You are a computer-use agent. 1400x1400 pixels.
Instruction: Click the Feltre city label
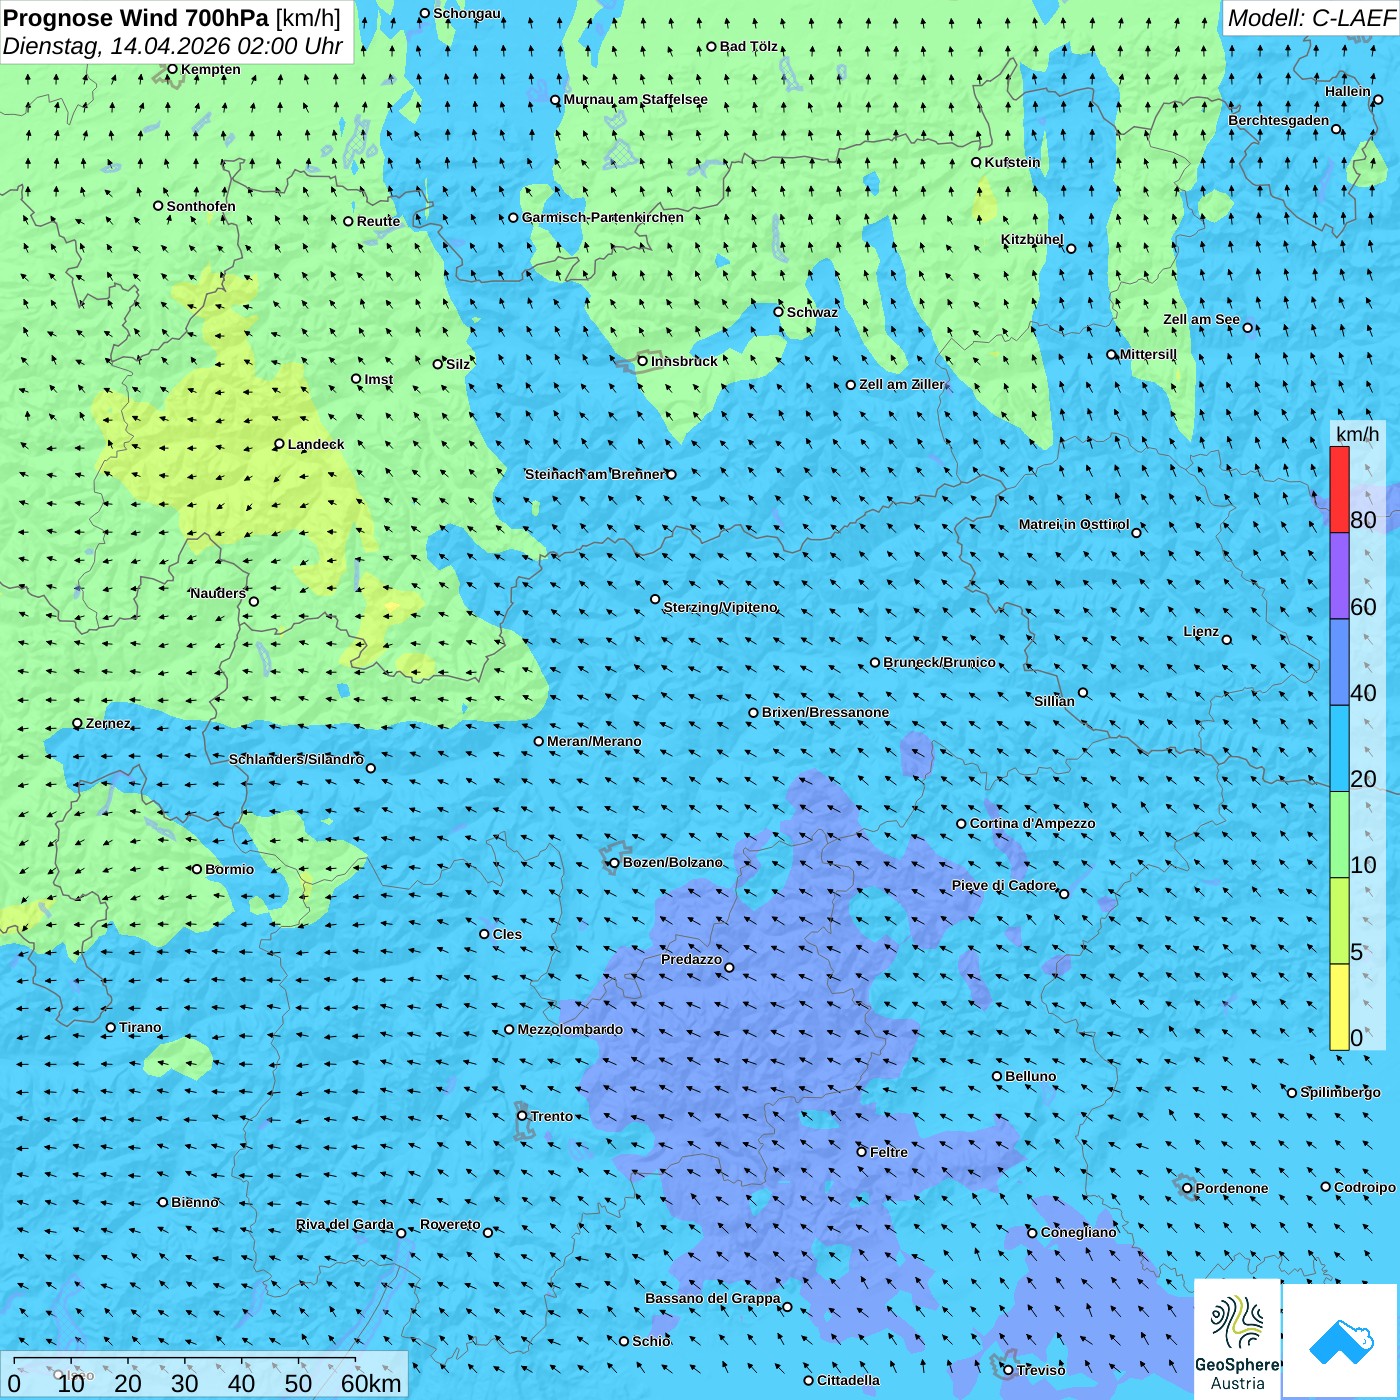pos(888,1152)
